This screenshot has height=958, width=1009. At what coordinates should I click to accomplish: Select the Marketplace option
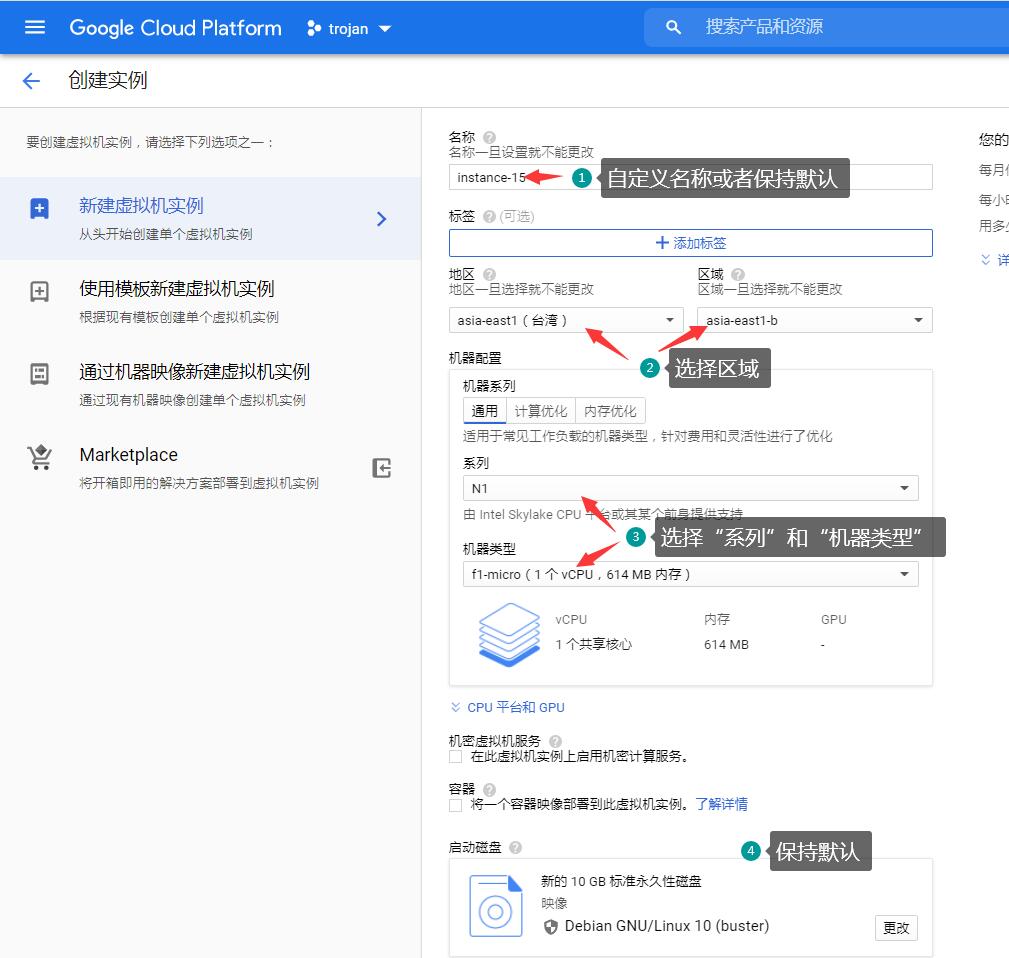(210, 467)
